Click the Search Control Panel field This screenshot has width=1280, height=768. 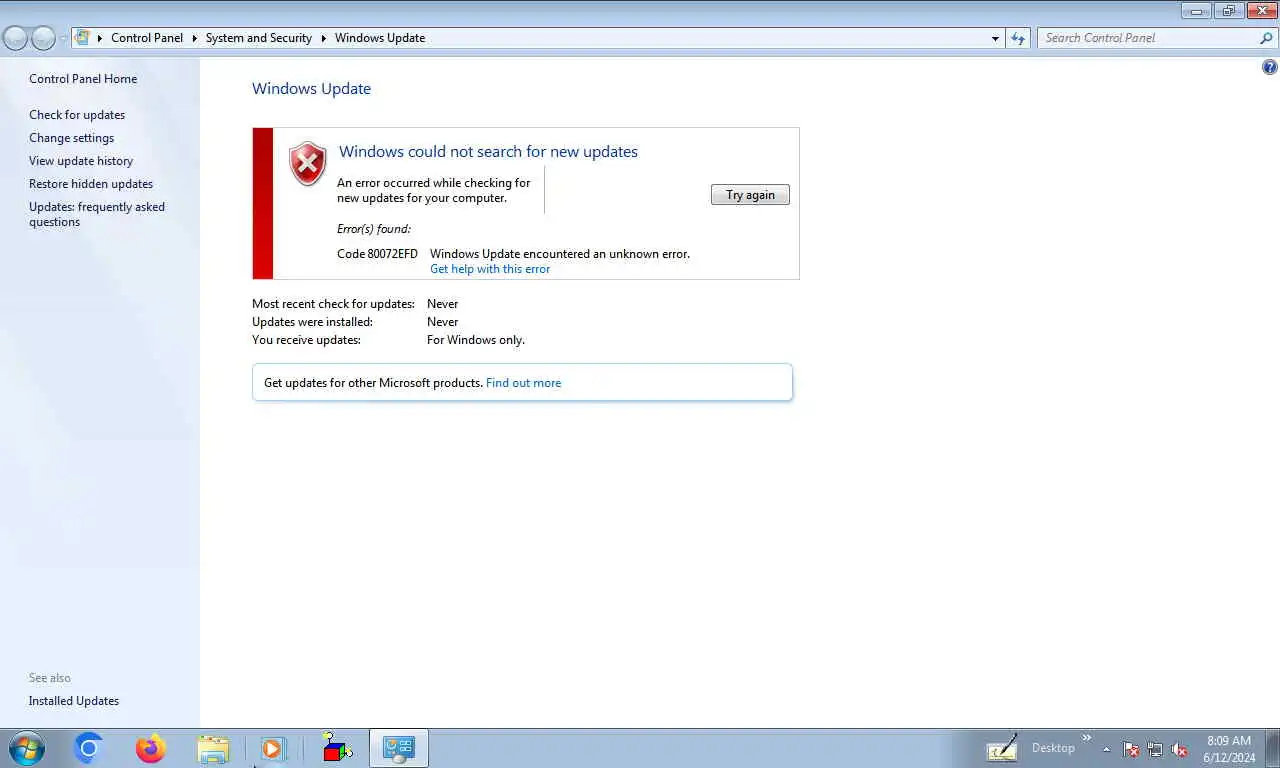tap(1148, 38)
